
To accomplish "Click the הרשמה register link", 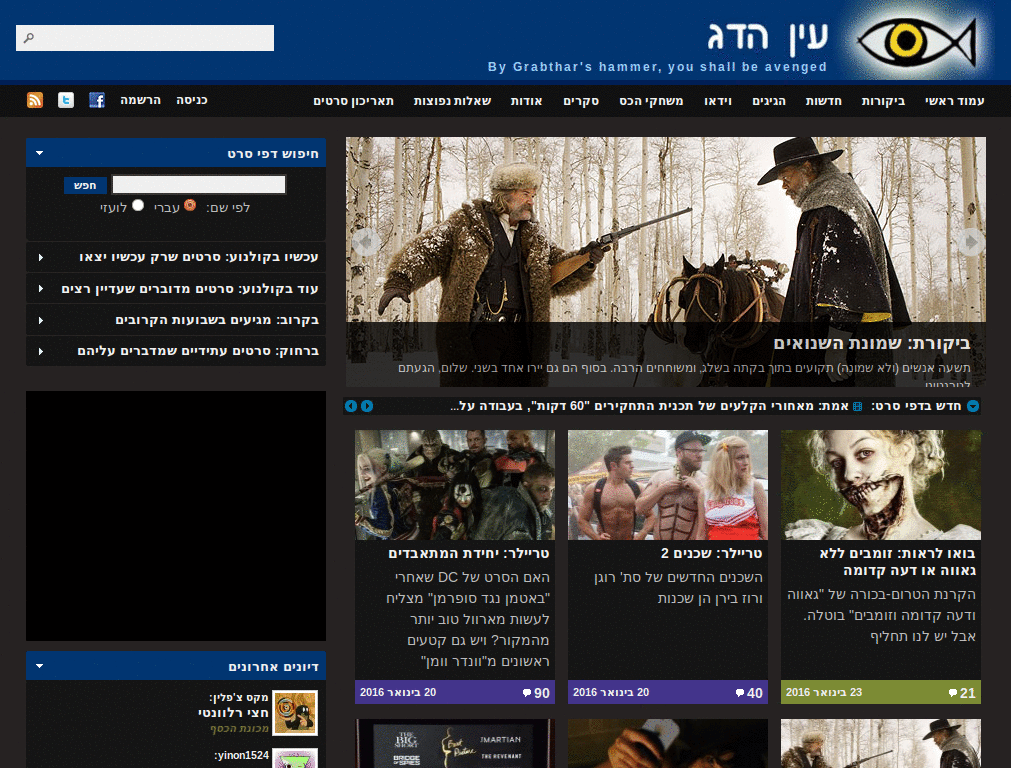I will tap(140, 100).
